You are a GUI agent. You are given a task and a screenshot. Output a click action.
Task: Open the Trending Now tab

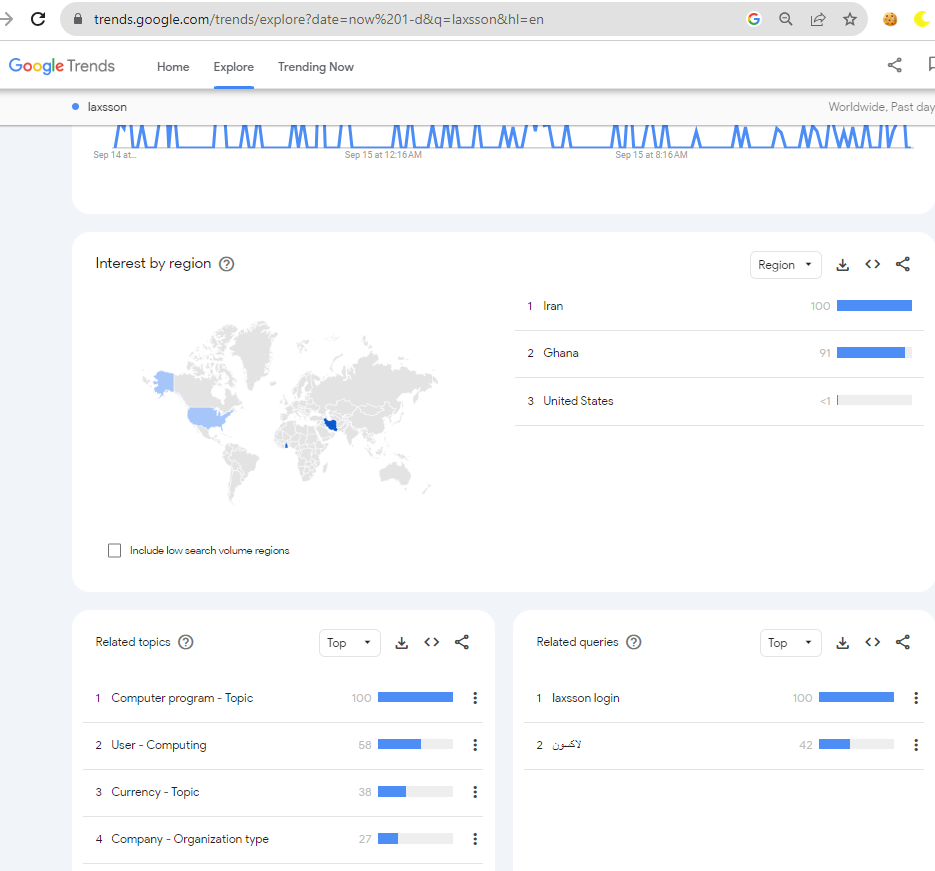[x=315, y=67]
